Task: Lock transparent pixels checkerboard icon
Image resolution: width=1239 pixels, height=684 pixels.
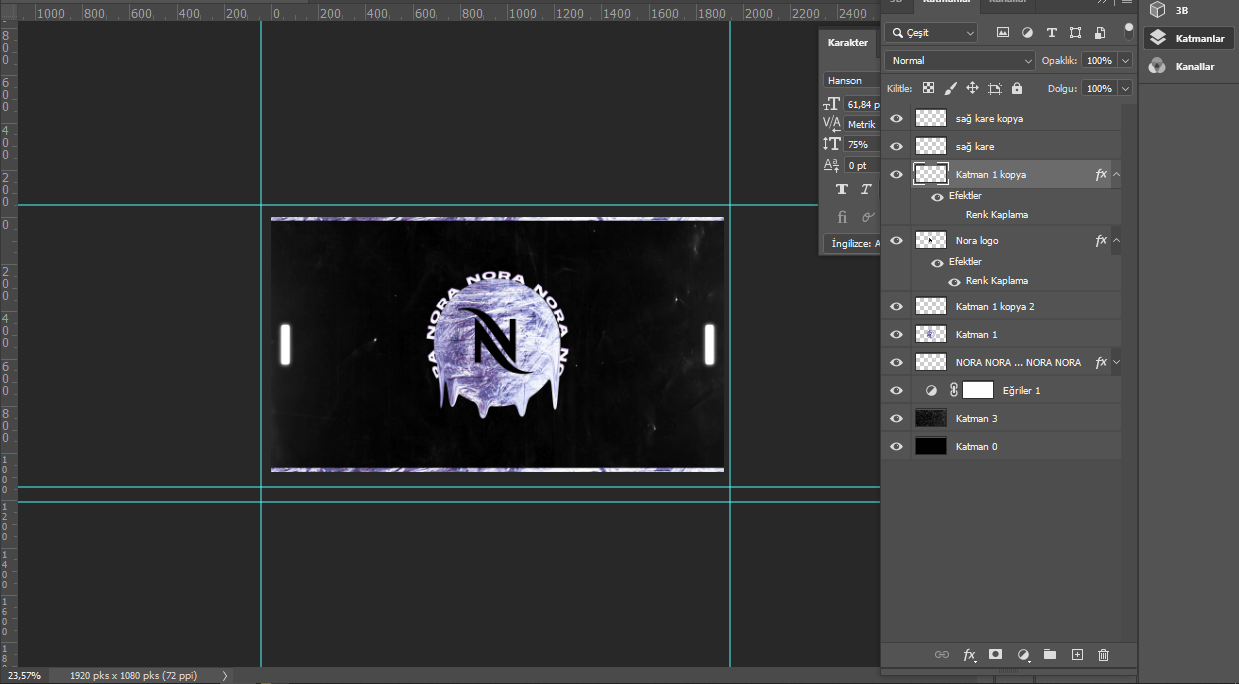Action: coord(929,88)
